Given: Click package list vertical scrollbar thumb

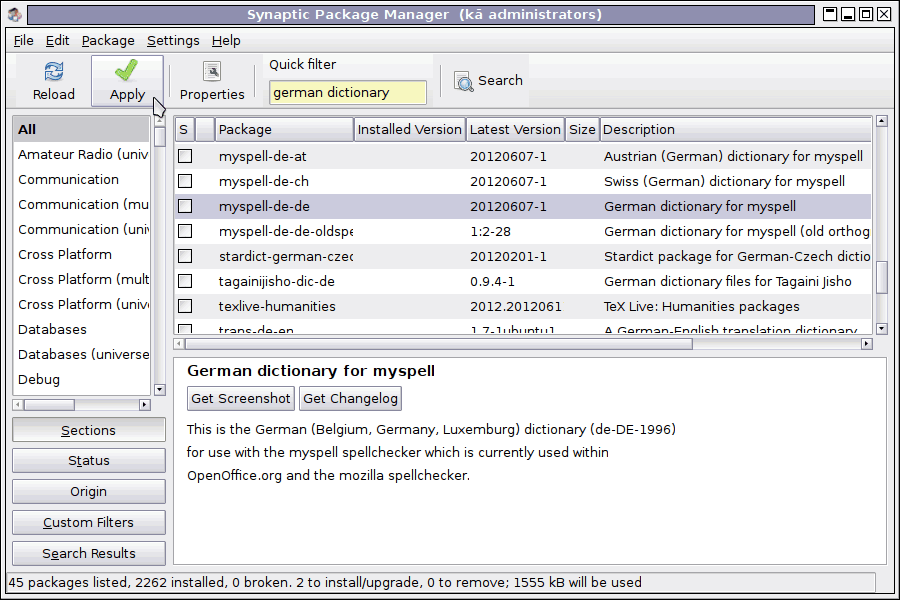Looking at the screenshot, I should (882, 277).
